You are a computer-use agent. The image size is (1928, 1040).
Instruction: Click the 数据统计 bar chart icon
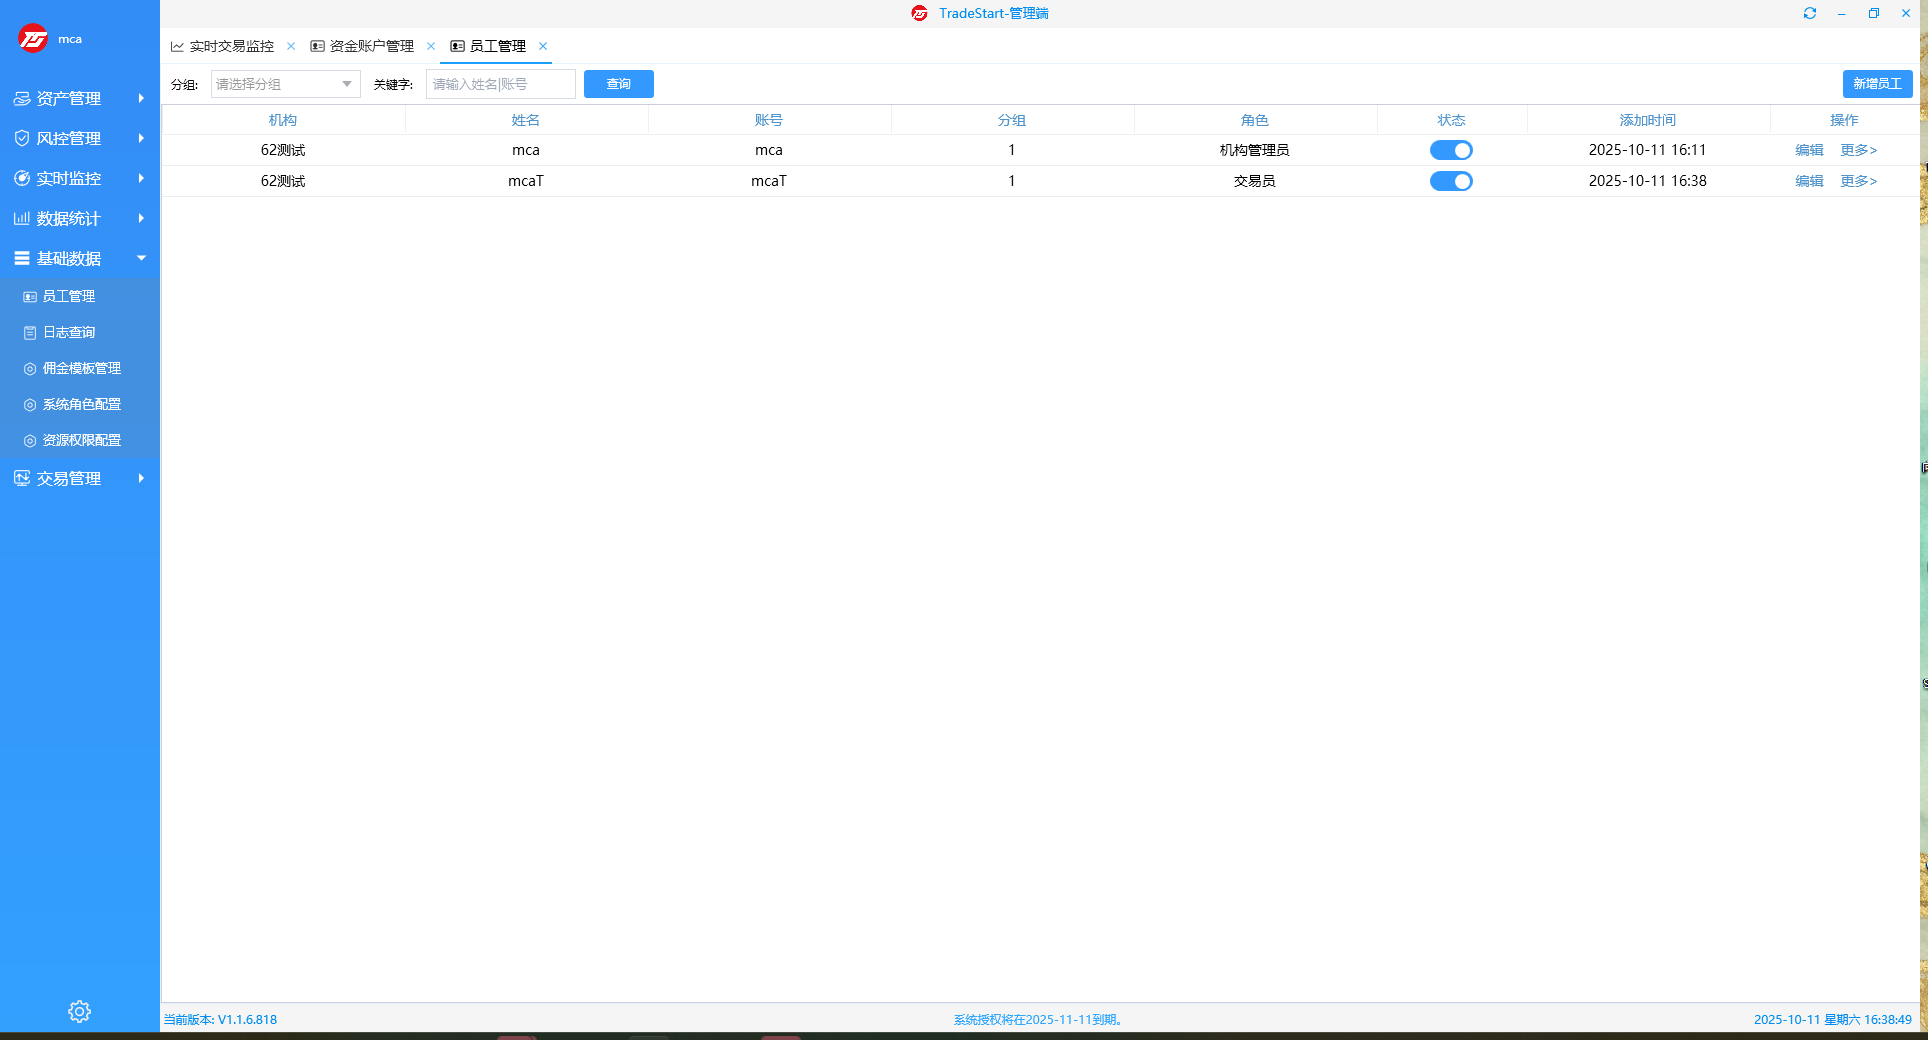[x=21, y=218]
